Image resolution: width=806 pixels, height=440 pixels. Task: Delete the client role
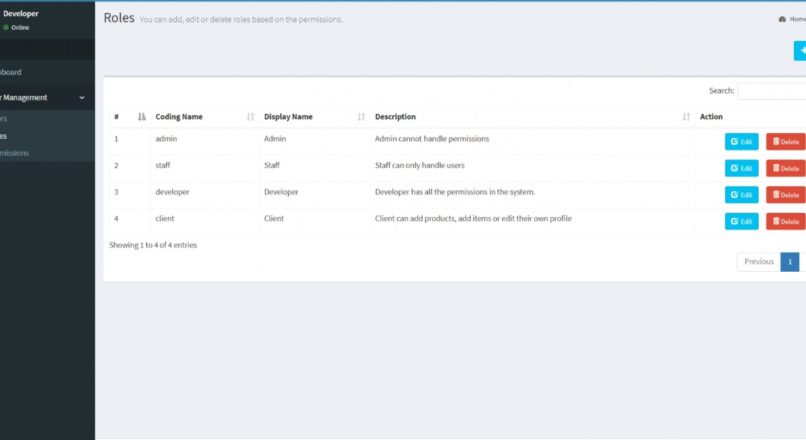pyautogui.click(x=785, y=221)
